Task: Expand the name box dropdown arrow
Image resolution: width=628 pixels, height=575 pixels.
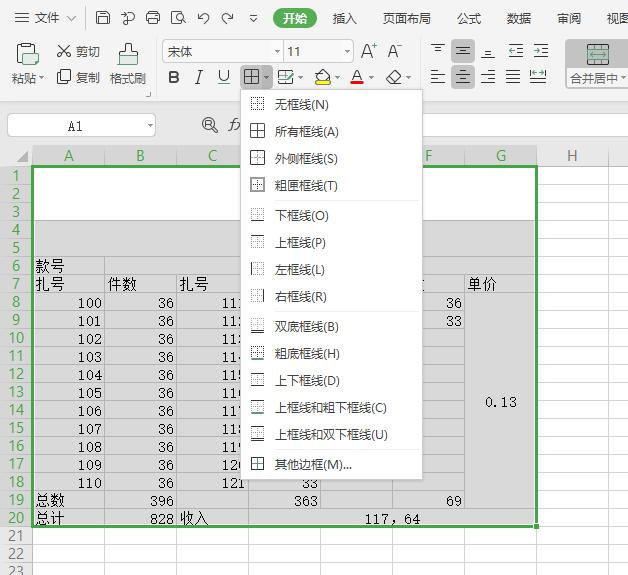Action: 150,126
